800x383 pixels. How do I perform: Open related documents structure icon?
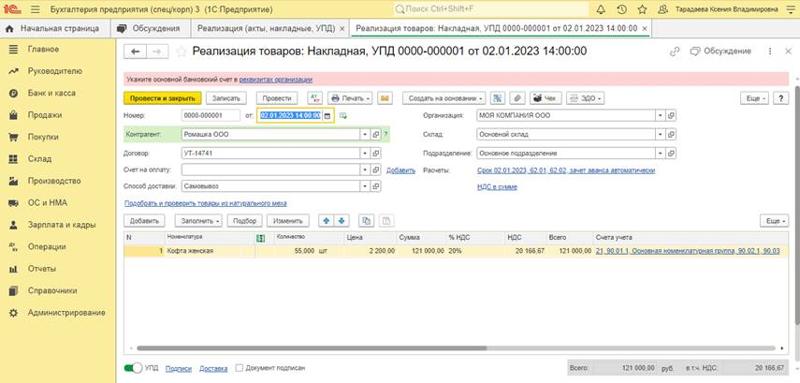pos(498,98)
